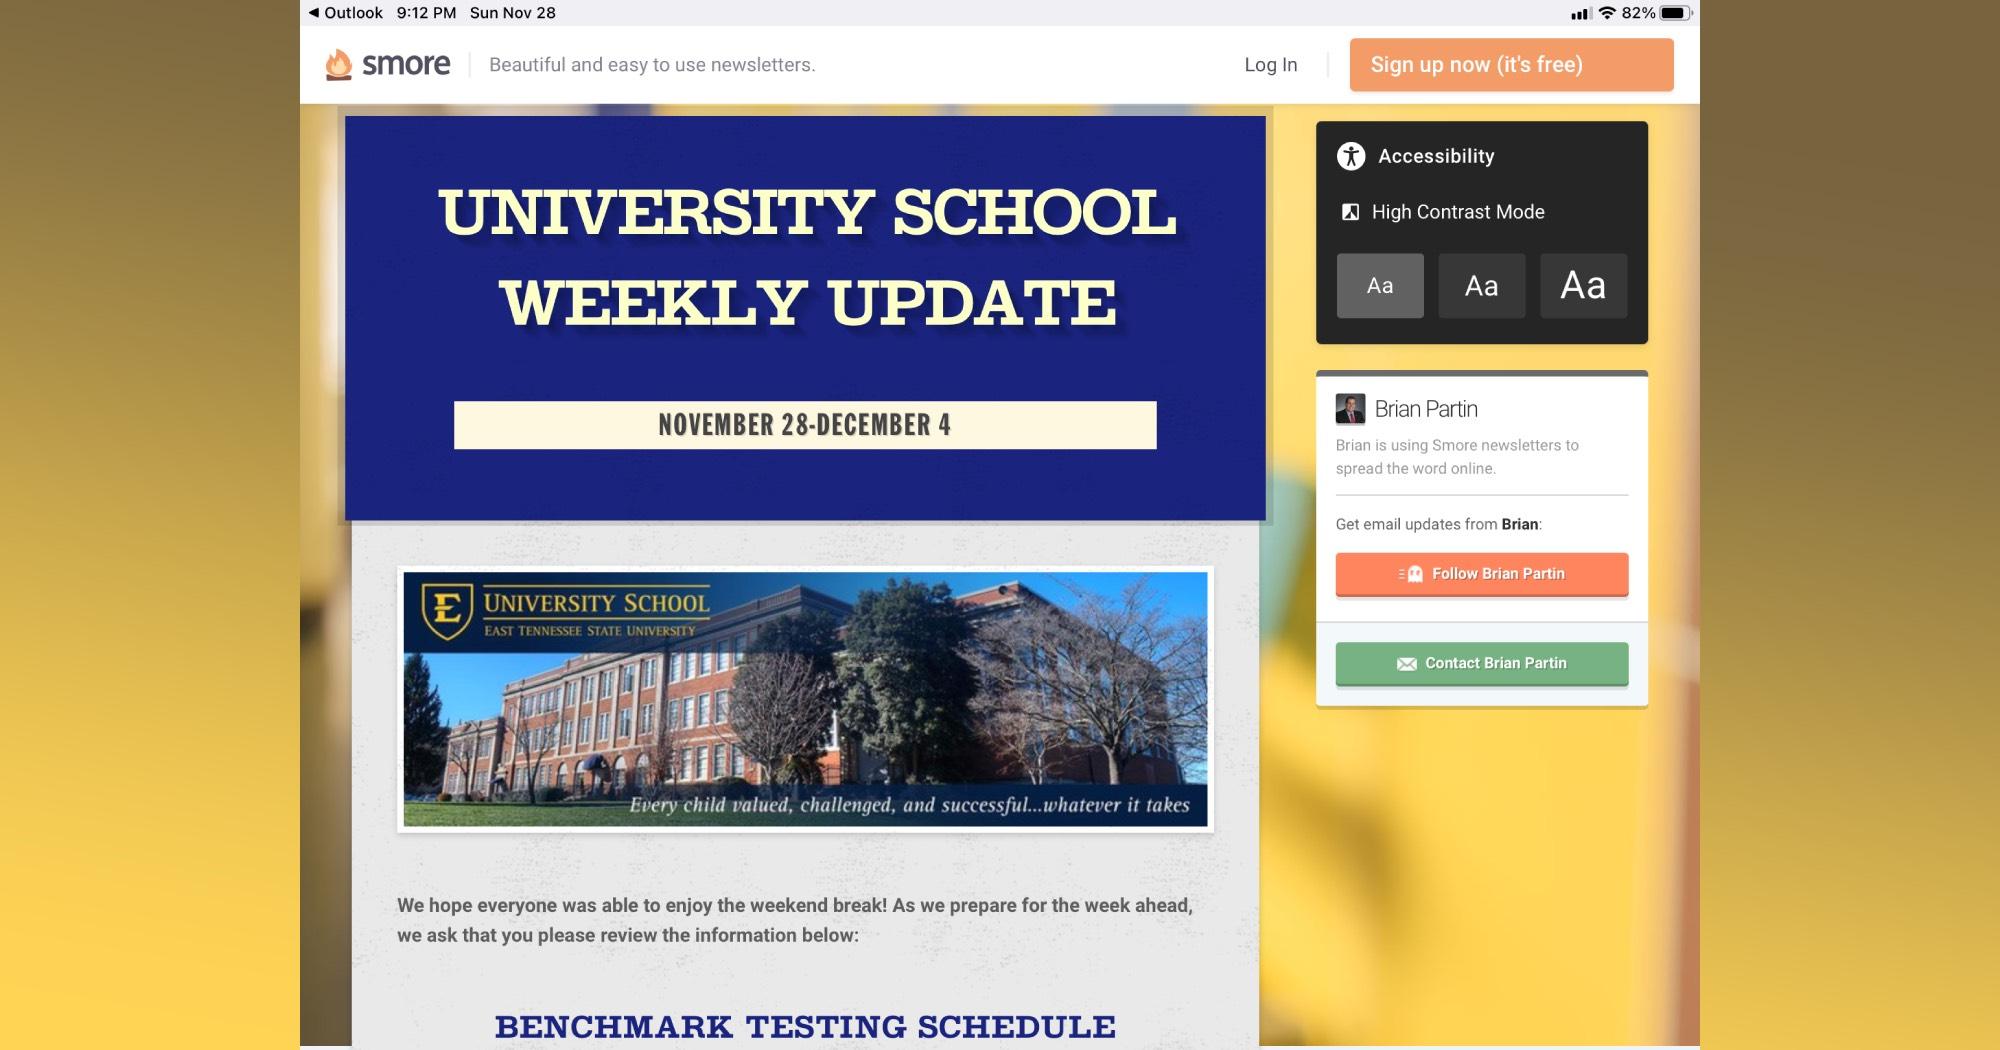Click the Smore flame logo icon
The width and height of the screenshot is (2000, 1050).
click(339, 65)
